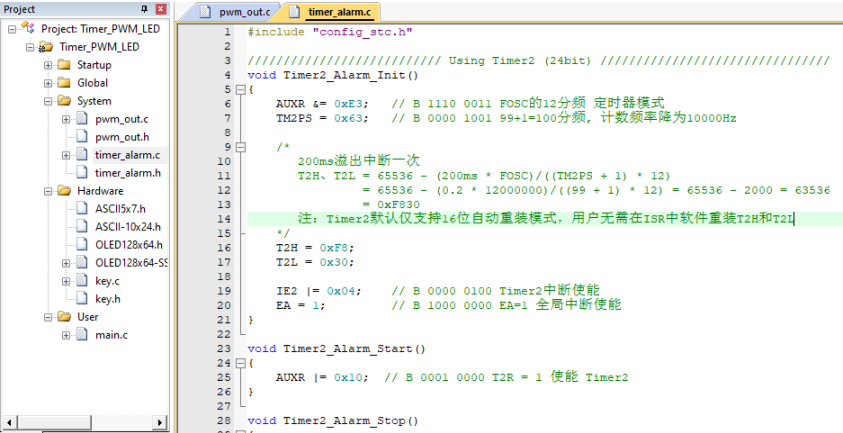Expand timer_alarm.c dependencies in tree

(x=66, y=155)
